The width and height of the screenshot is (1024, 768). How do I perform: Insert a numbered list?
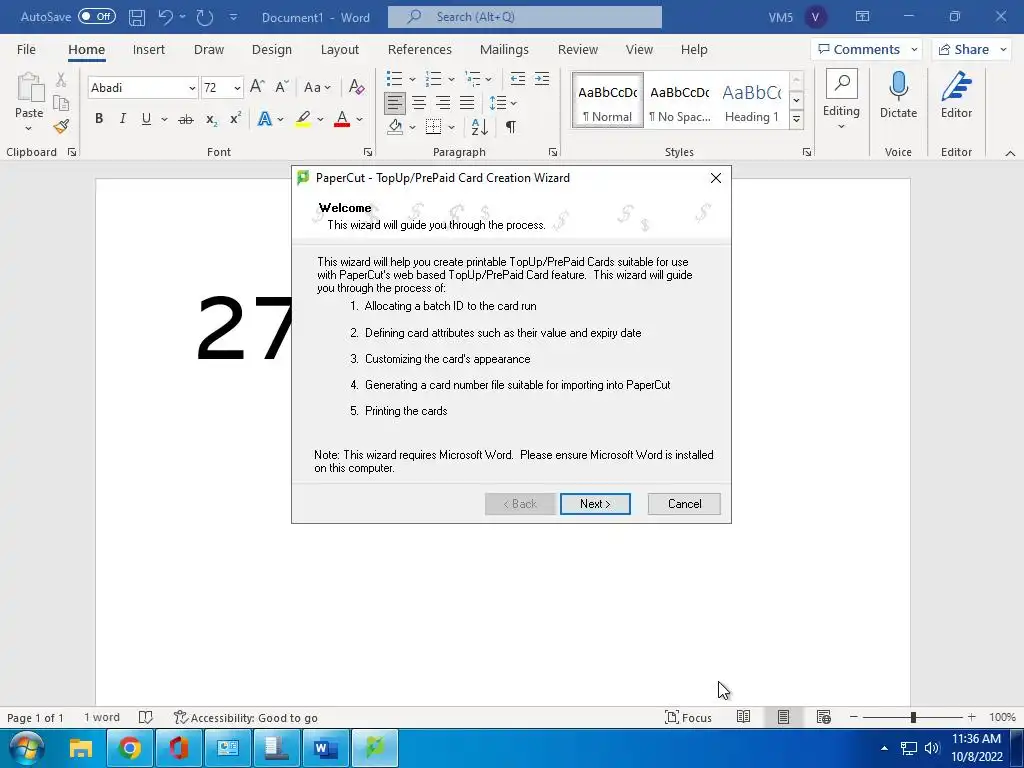434,79
